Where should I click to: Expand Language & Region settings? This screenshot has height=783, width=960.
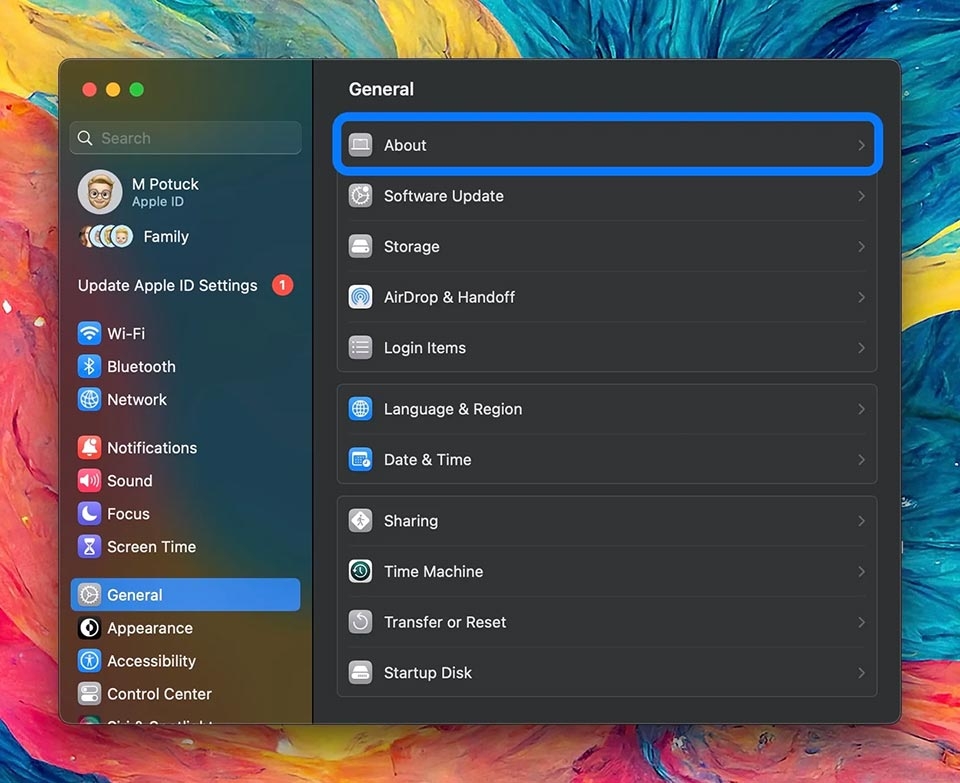[862, 409]
